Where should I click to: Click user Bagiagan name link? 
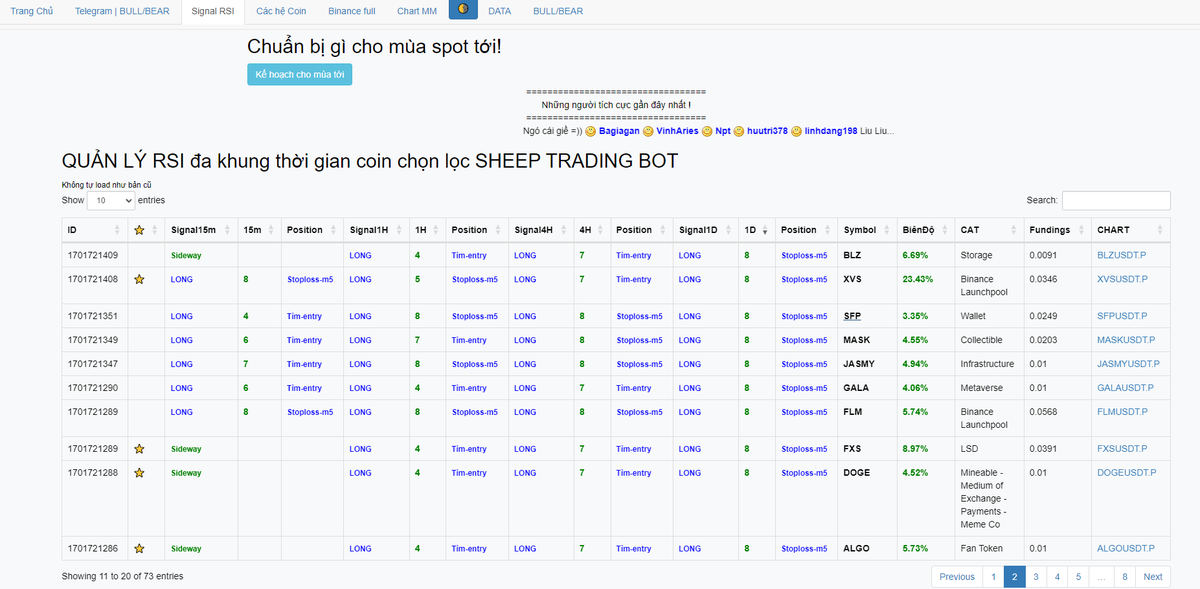pyautogui.click(x=619, y=131)
